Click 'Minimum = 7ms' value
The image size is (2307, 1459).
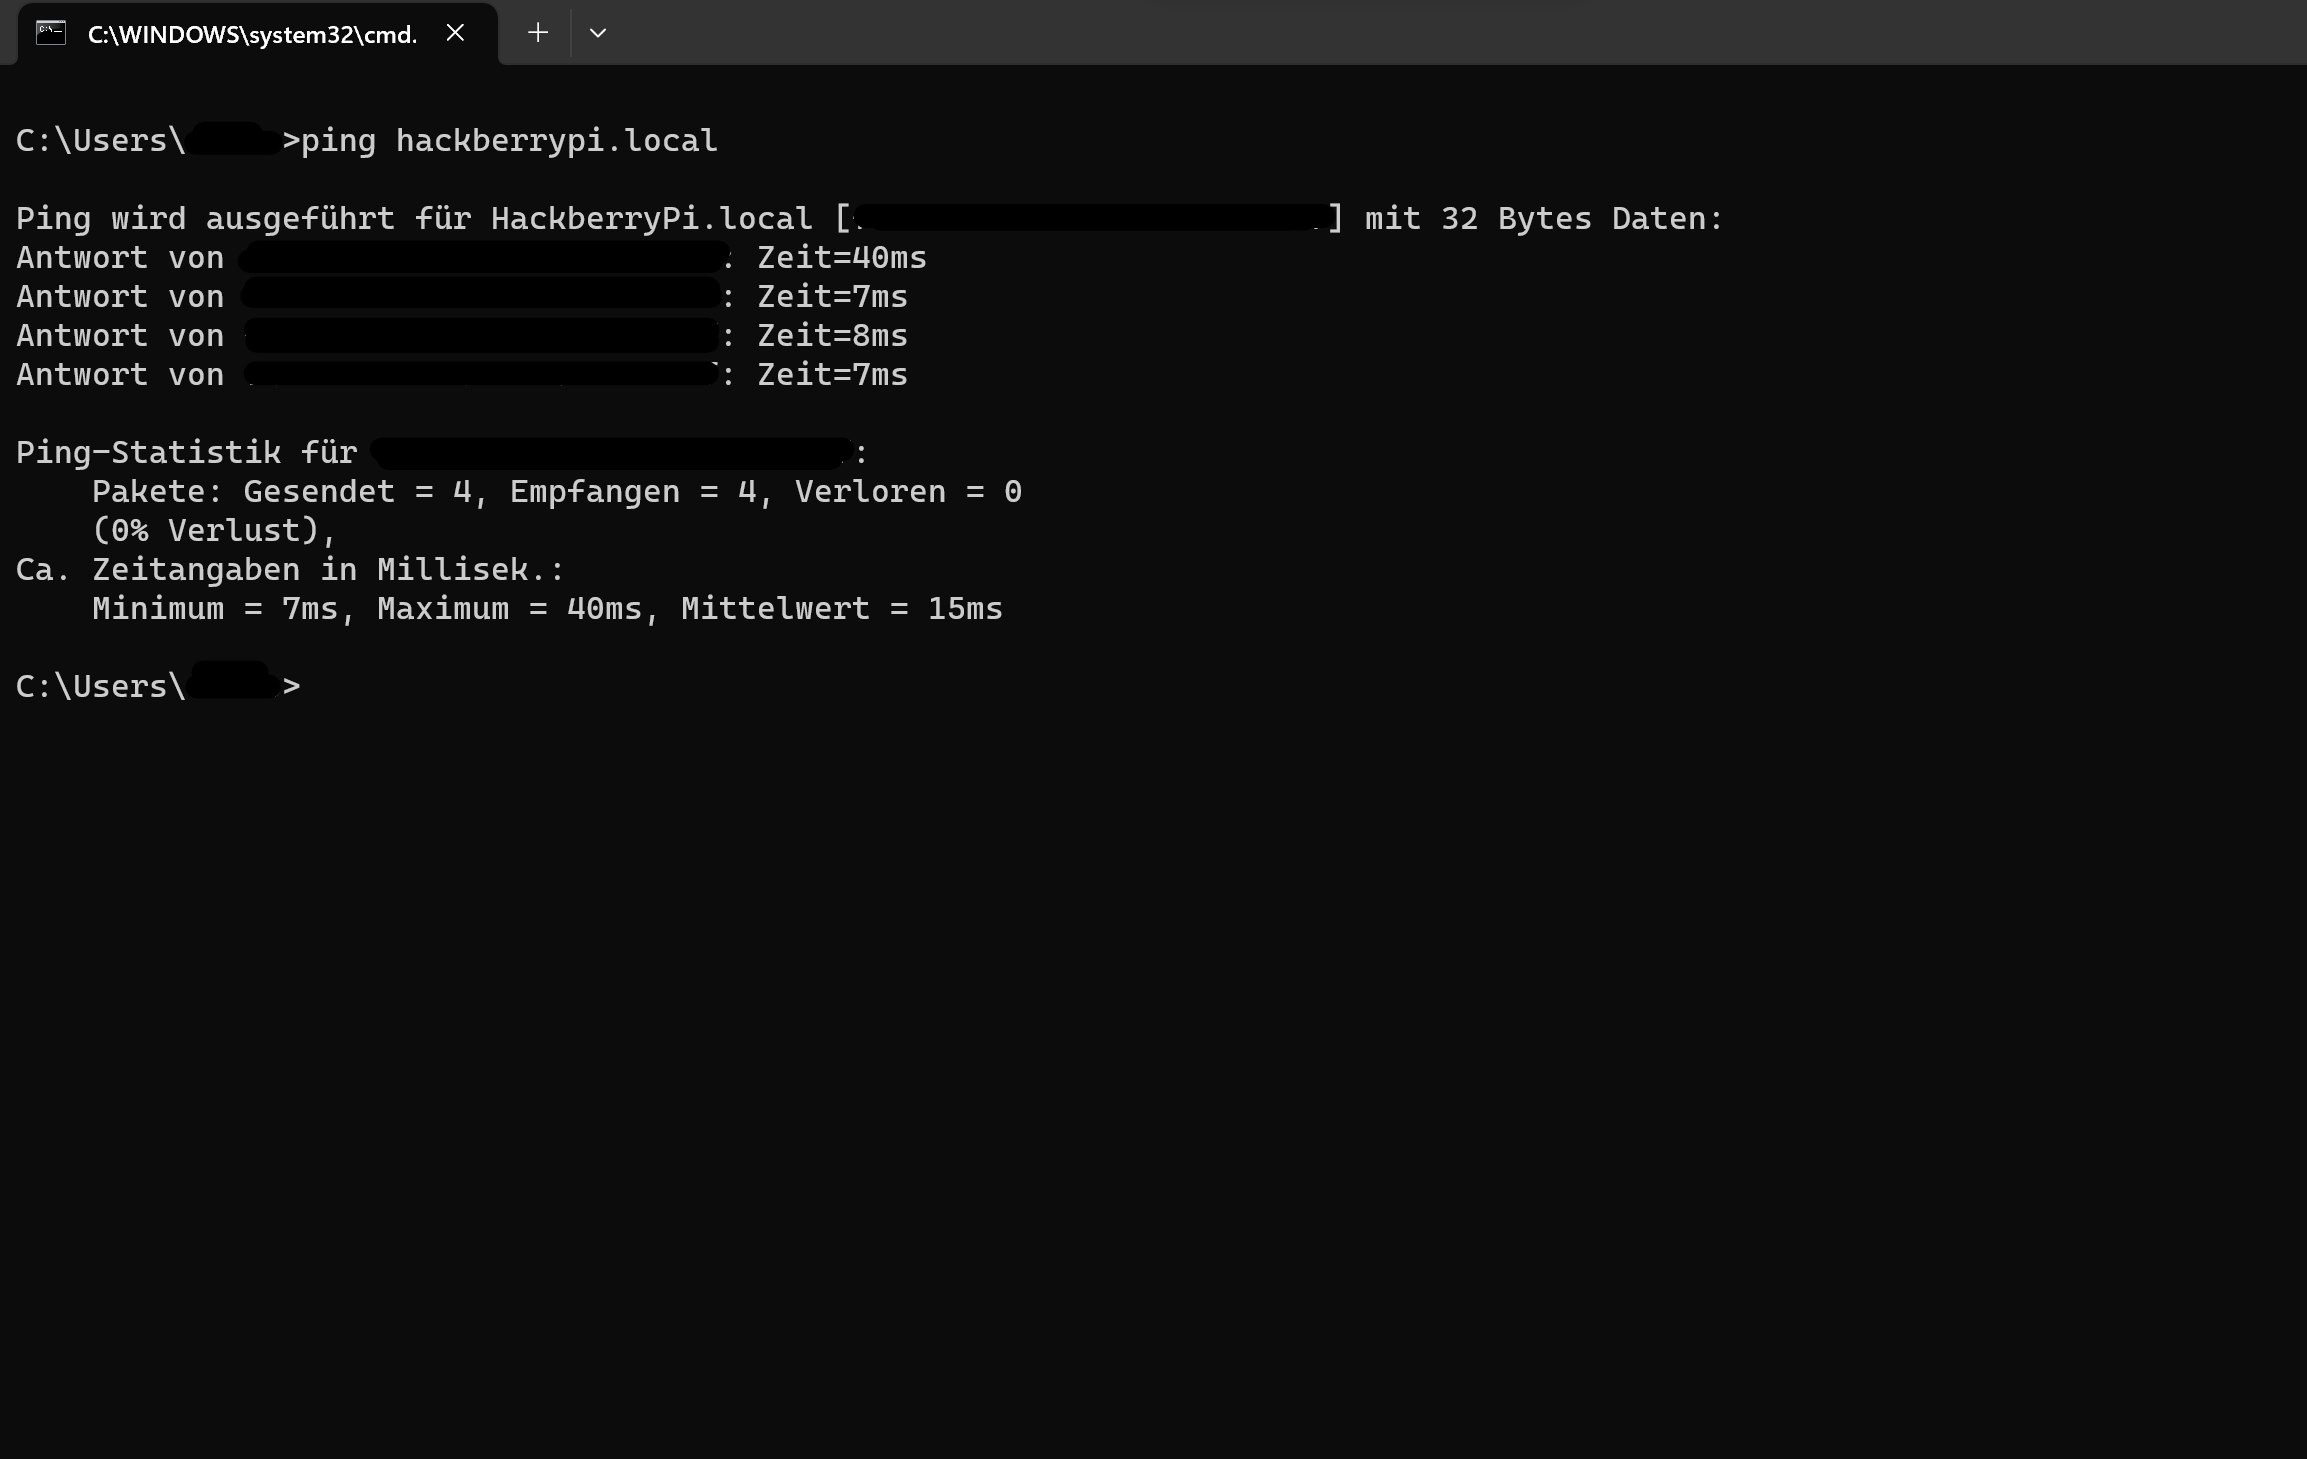[x=215, y=609]
